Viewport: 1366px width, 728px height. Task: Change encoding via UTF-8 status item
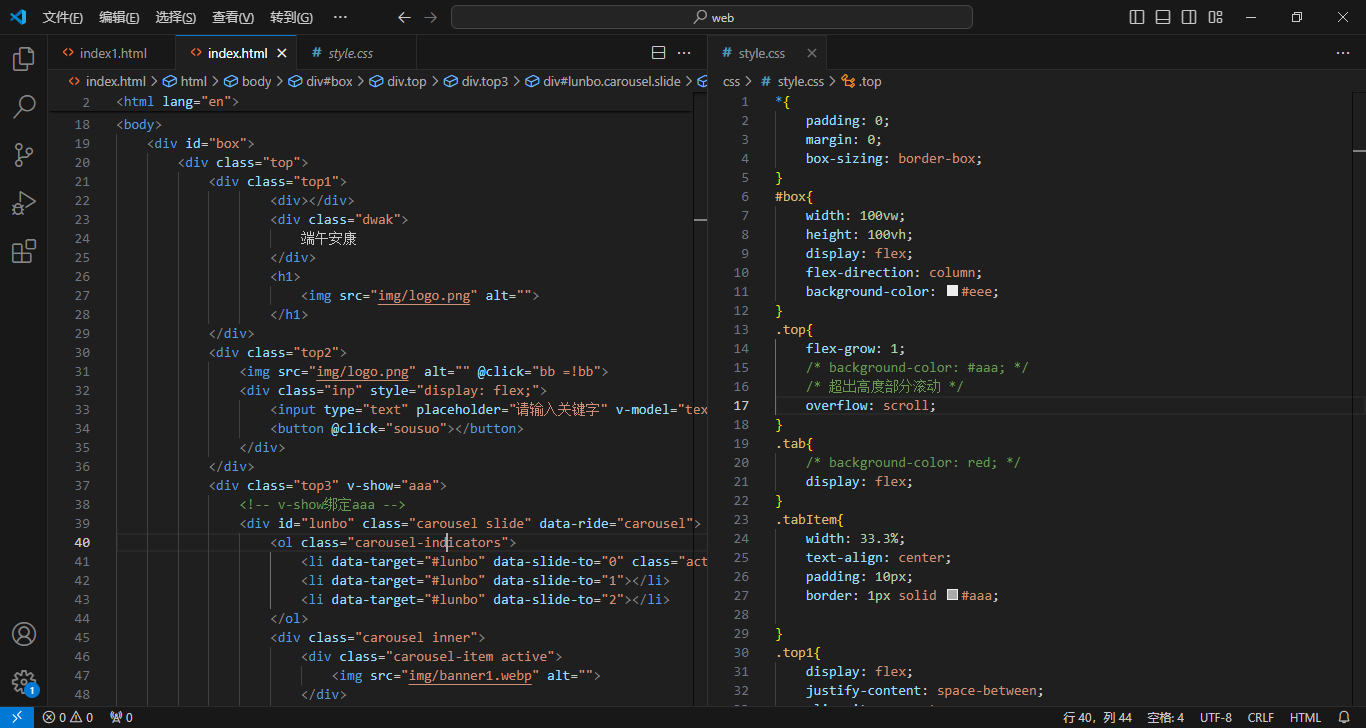[1215, 717]
